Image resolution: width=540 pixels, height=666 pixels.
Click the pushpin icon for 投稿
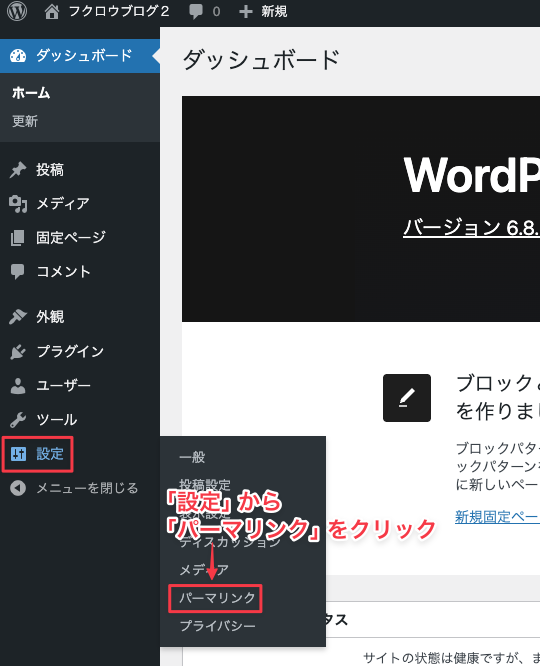[18, 170]
